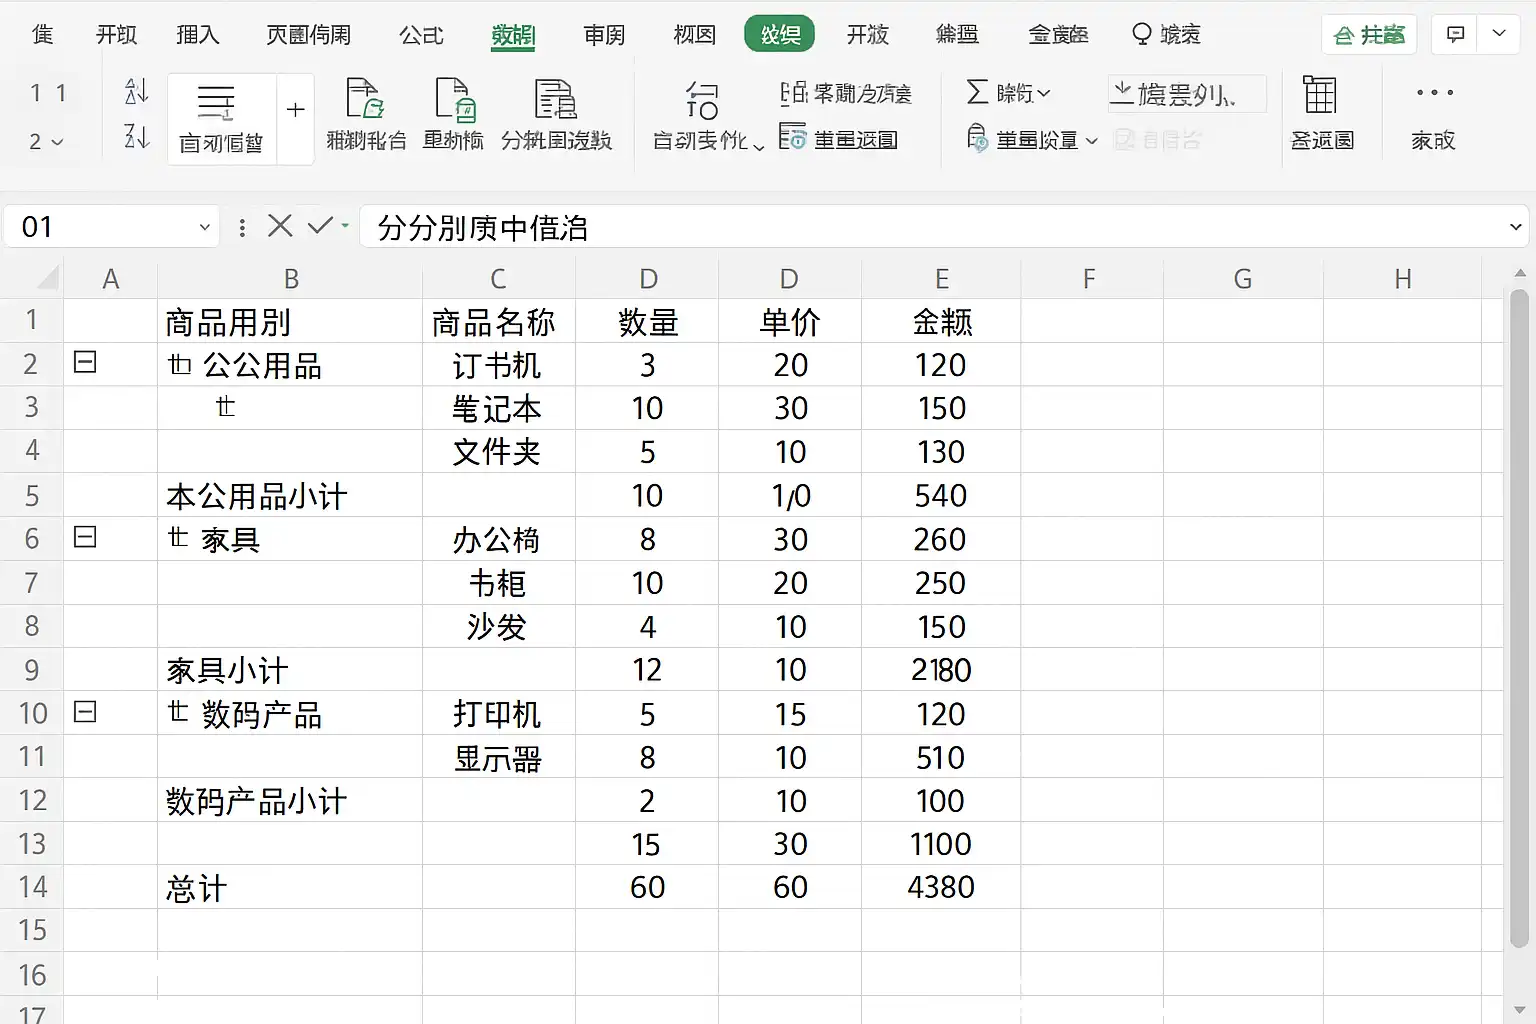Viewport: 1536px width, 1024px height.
Task: Click the sort descending Z-A icon
Action: pyautogui.click(x=136, y=136)
